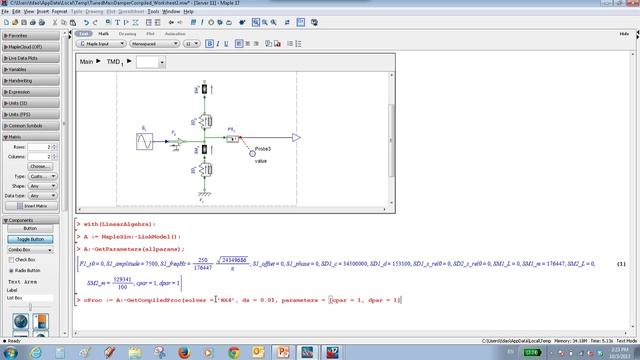Click the slider component in palette
Screen dimensions: 640x360
(x=30, y=306)
